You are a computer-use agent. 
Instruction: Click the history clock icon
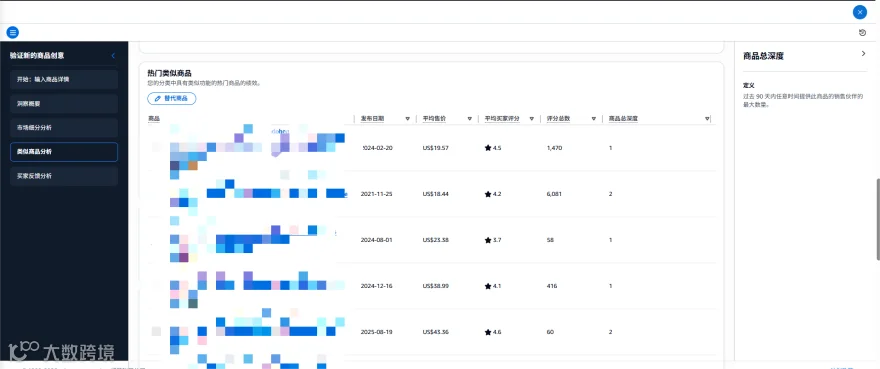(863, 33)
